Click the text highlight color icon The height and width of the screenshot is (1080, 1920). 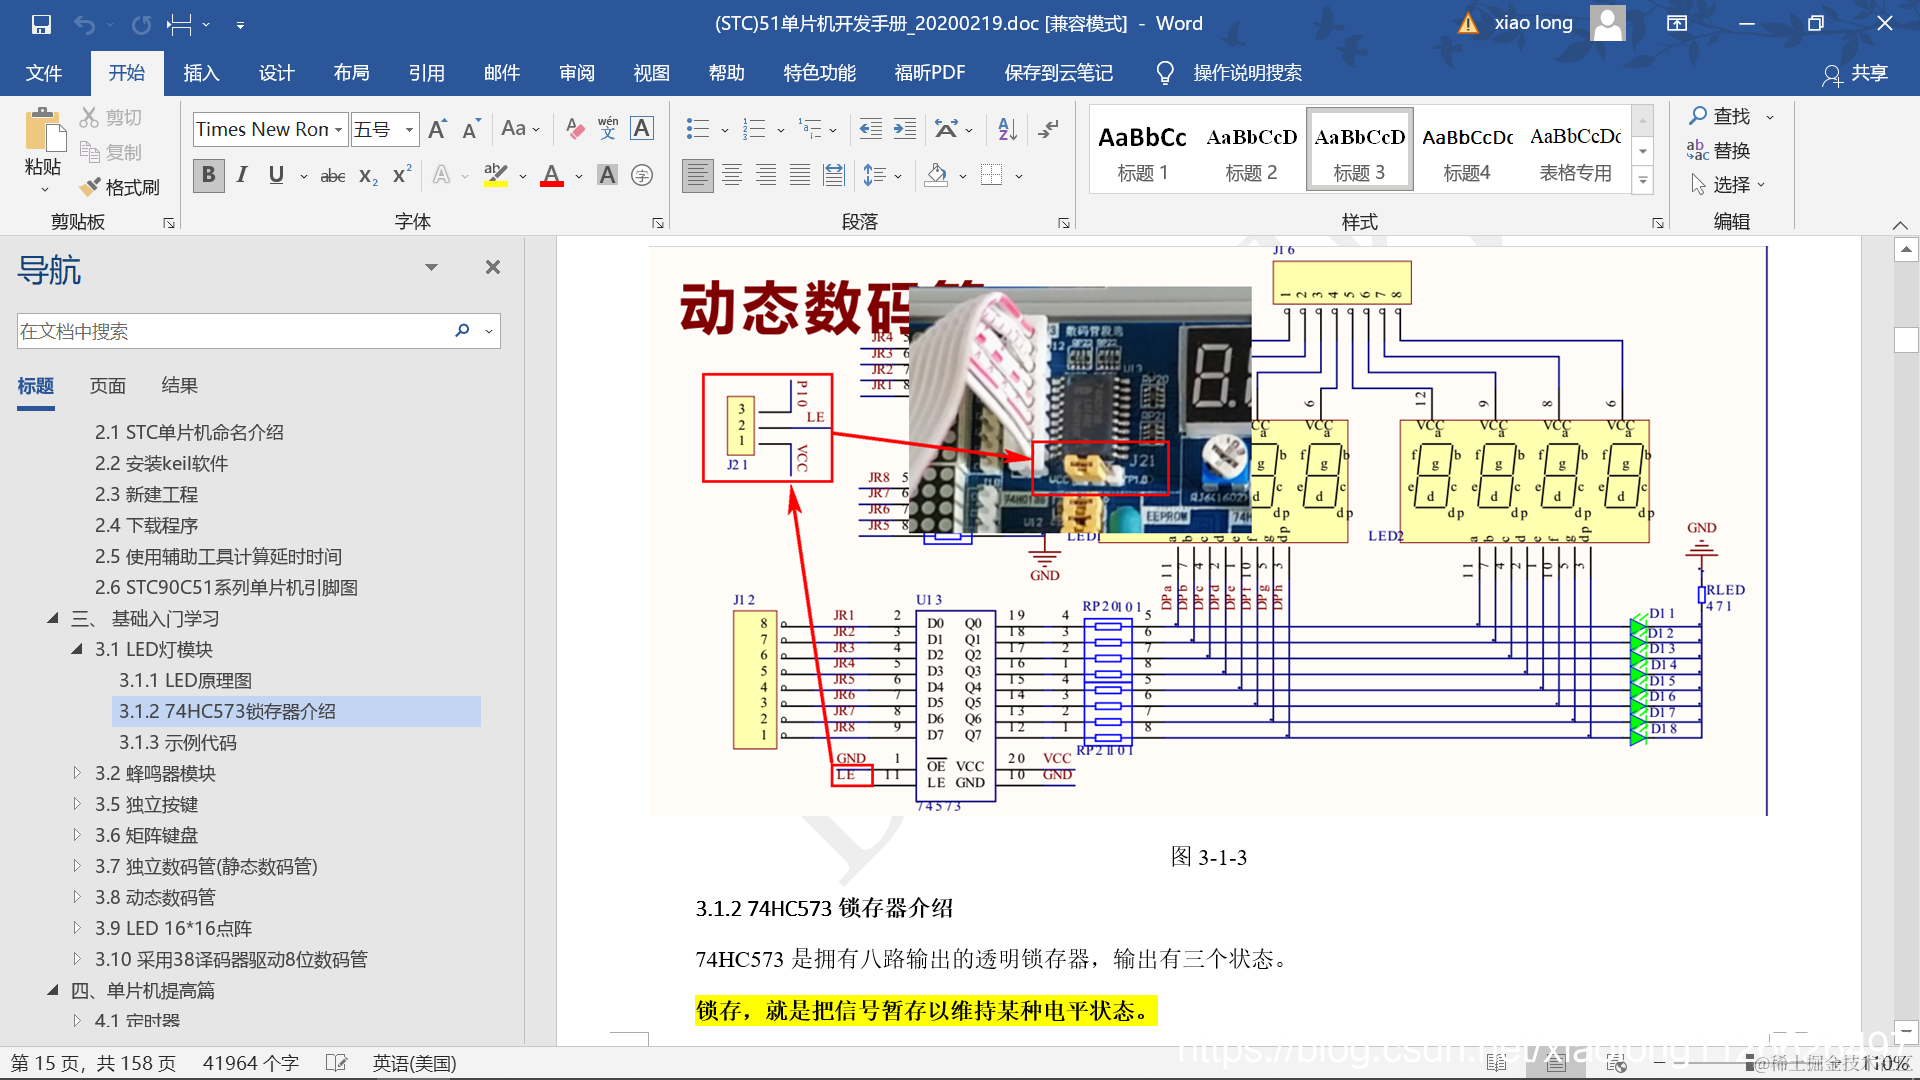[x=495, y=176]
